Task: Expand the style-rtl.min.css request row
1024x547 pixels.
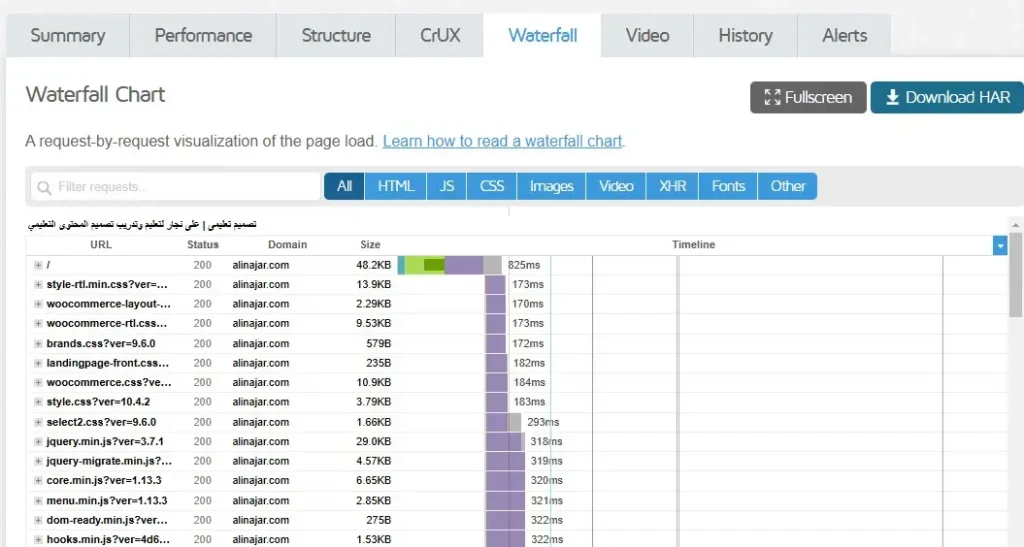Action: [x=38, y=285]
